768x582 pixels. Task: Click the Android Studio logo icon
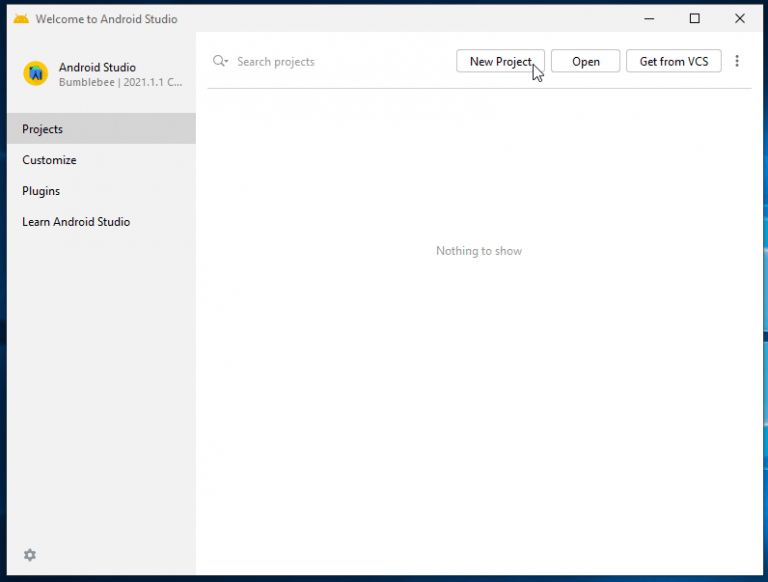(36, 73)
